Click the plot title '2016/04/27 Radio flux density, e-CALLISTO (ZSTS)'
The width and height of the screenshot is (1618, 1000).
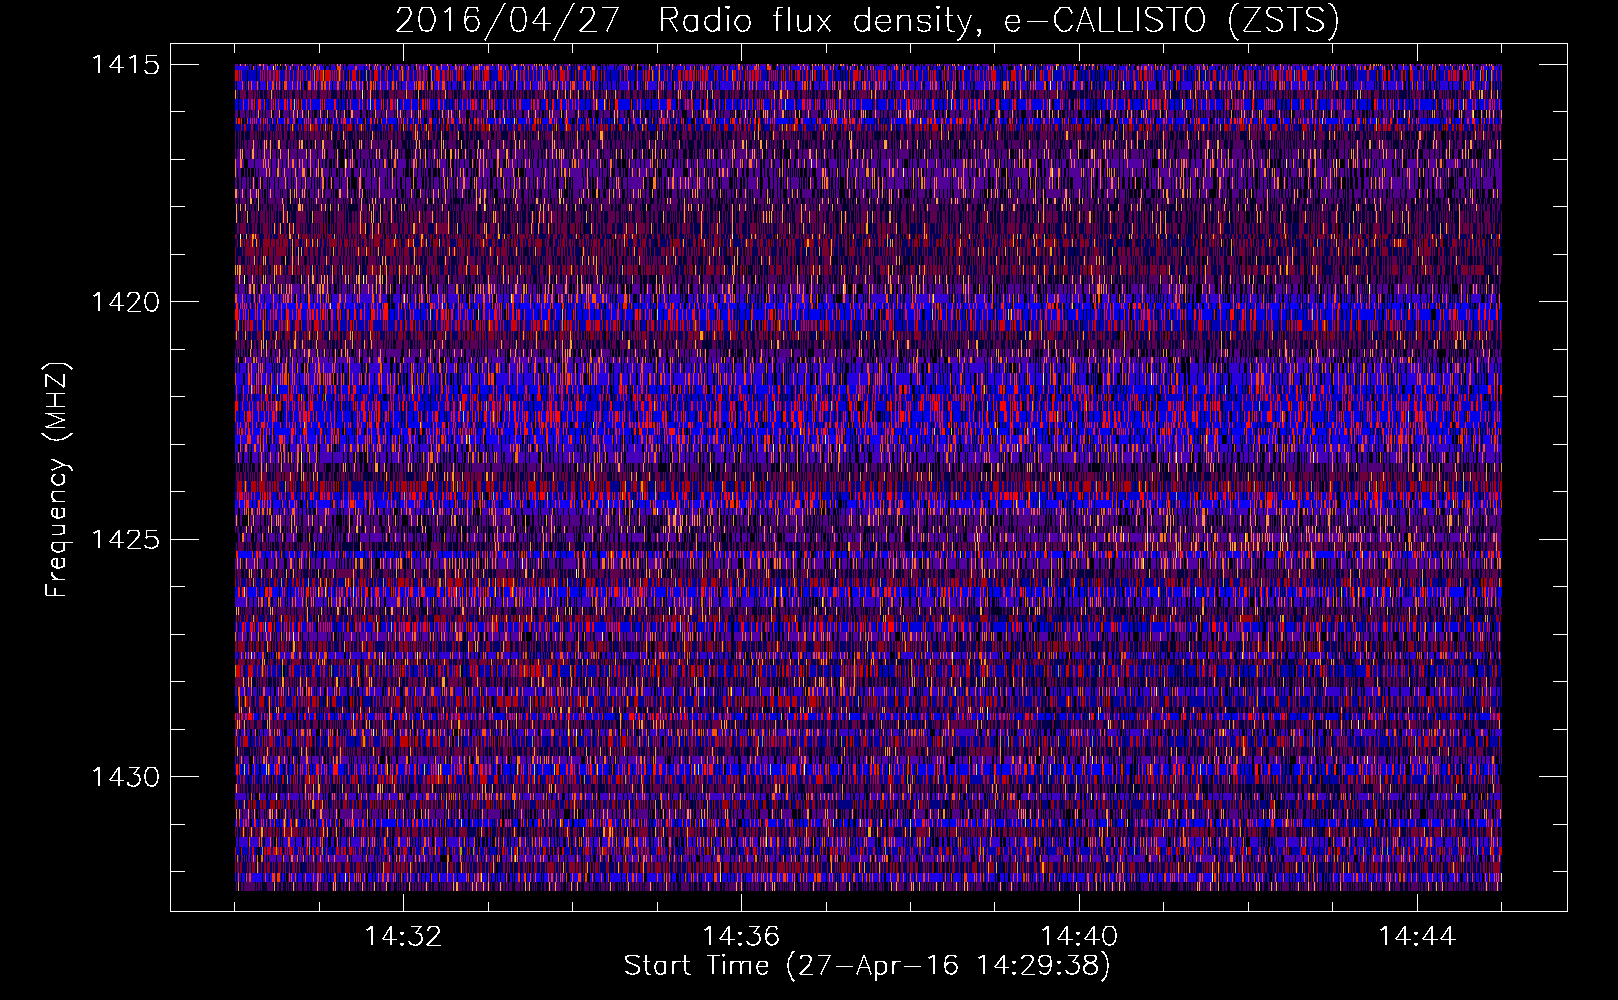click(867, 21)
